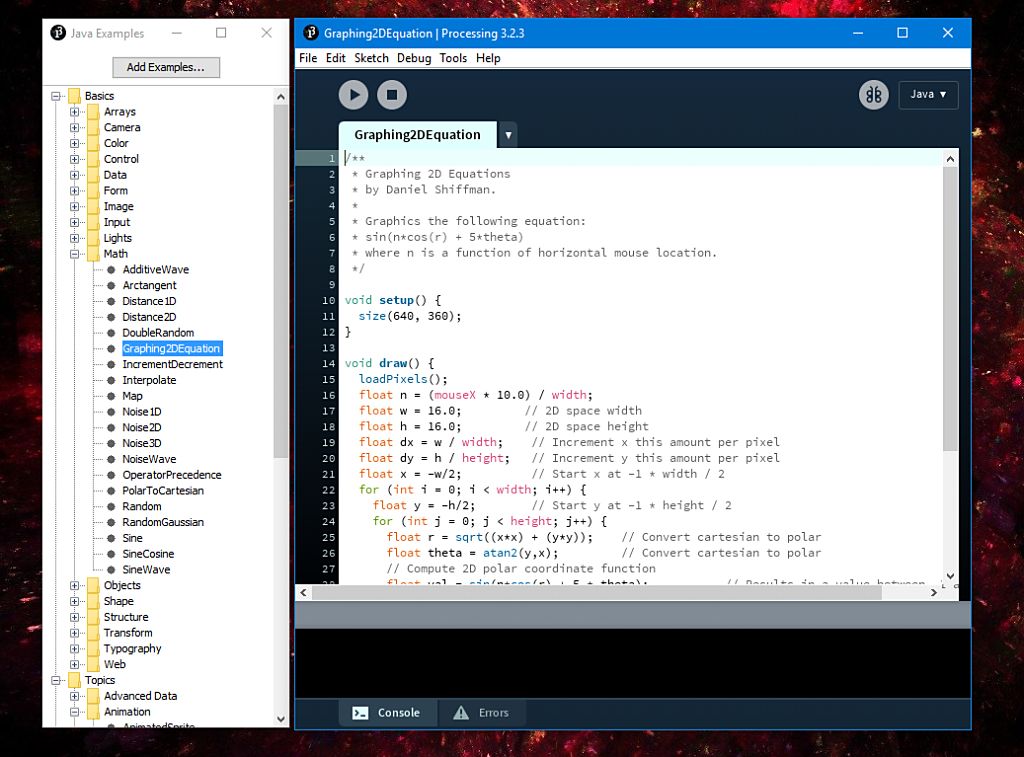
Task: Select the Noise3D example
Action: pos(142,443)
